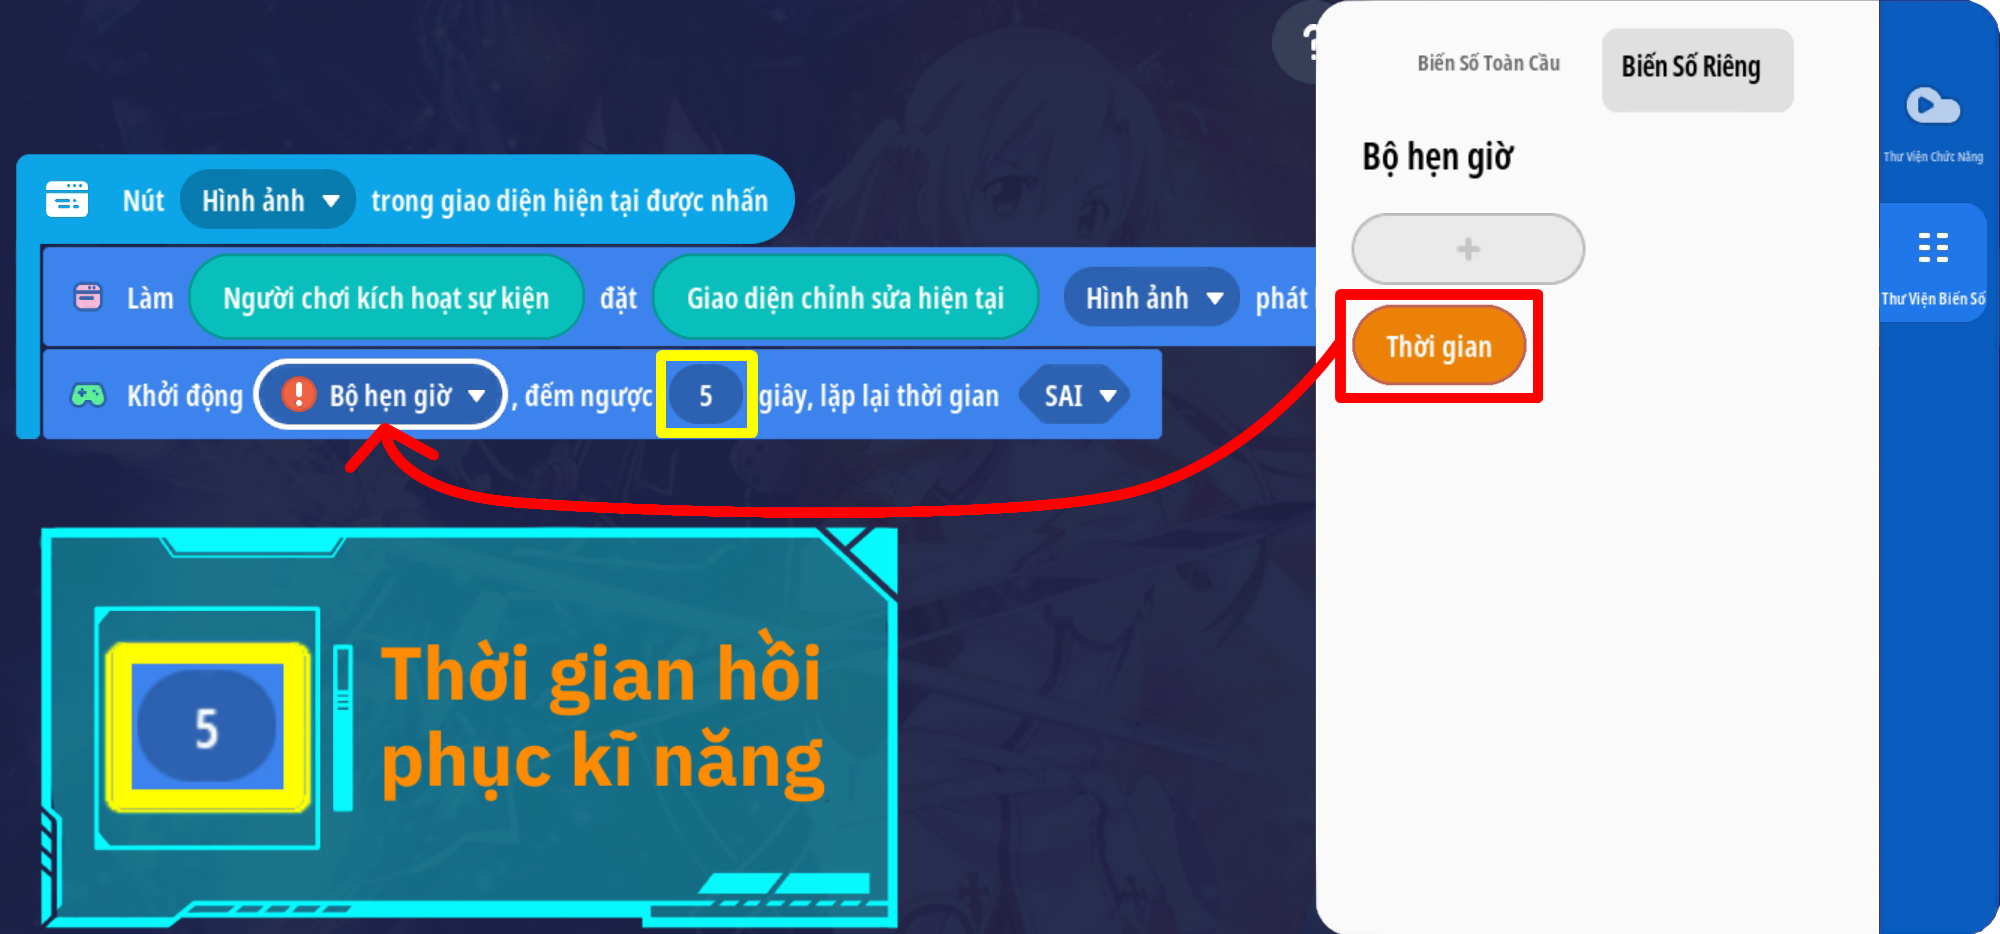Click the green gamepad icon beside Khởi động
This screenshot has width=2000, height=934.
tap(88, 395)
